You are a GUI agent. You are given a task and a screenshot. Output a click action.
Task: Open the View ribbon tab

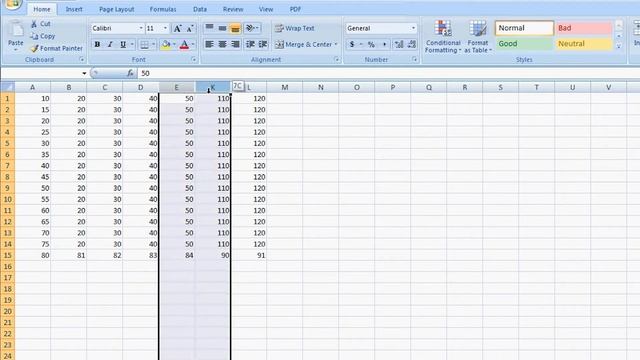pos(266,9)
